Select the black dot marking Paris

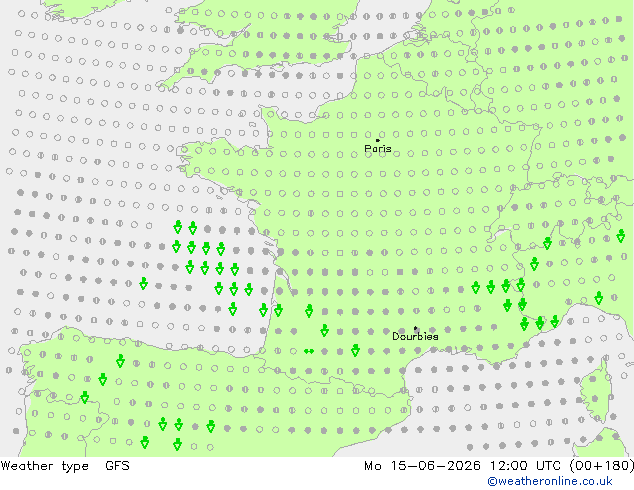[378, 140]
